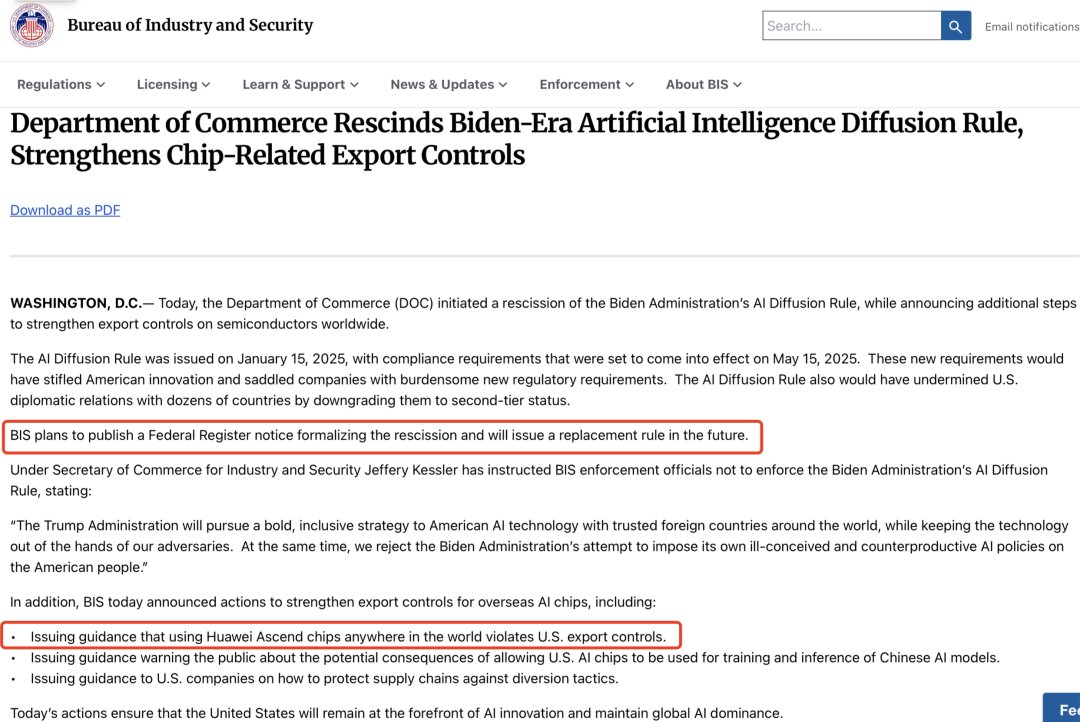Image resolution: width=1080 pixels, height=722 pixels.
Task: Expand the Licensing dropdown menu
Action: coord(173,85)
